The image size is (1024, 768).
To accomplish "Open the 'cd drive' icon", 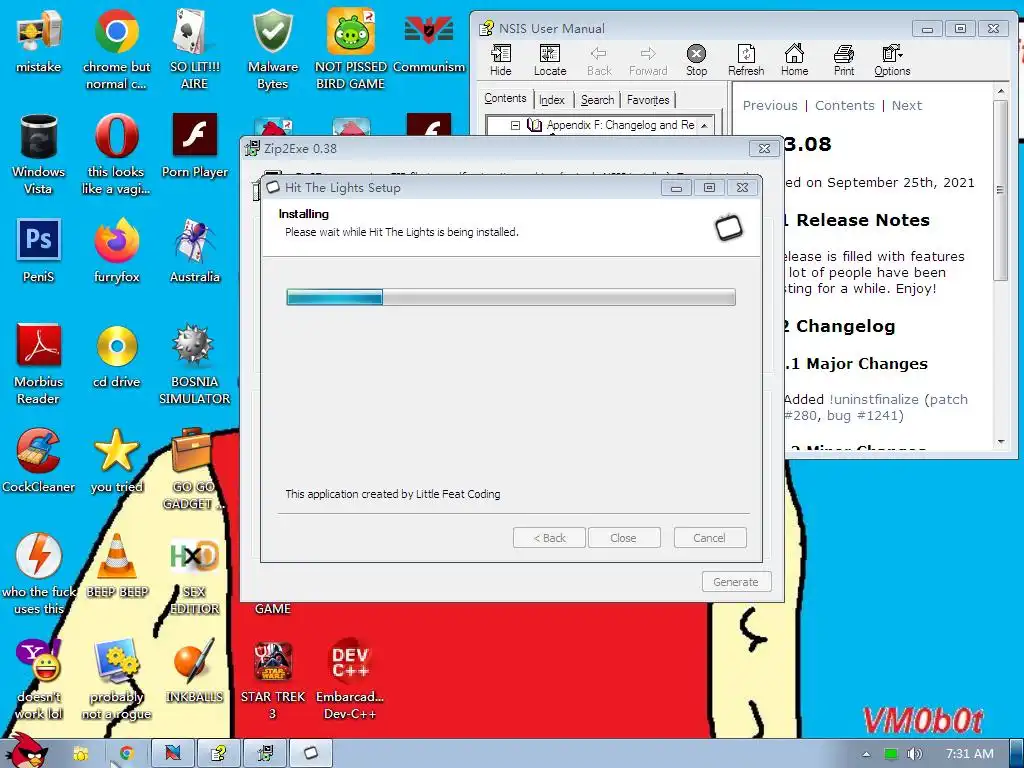I will [x=116, y=356].
